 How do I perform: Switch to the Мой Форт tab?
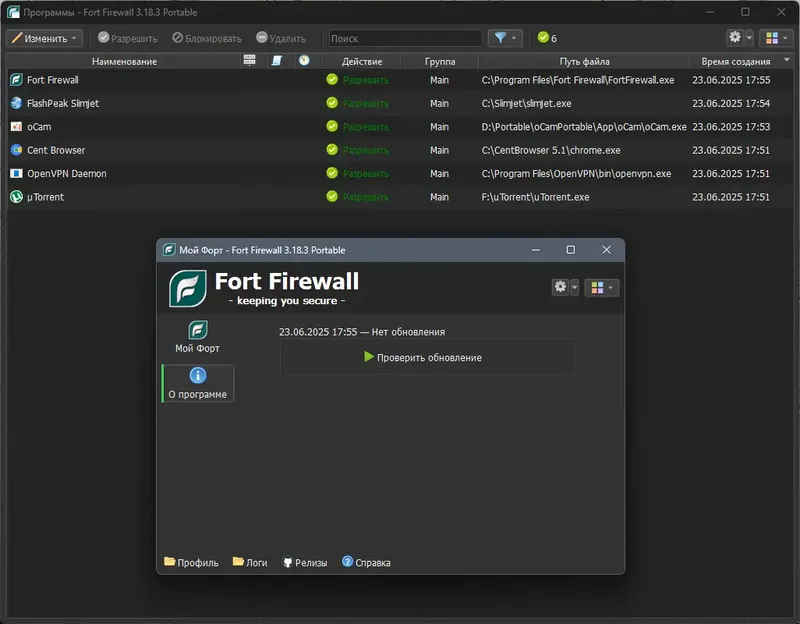click(x=197, y=337)
